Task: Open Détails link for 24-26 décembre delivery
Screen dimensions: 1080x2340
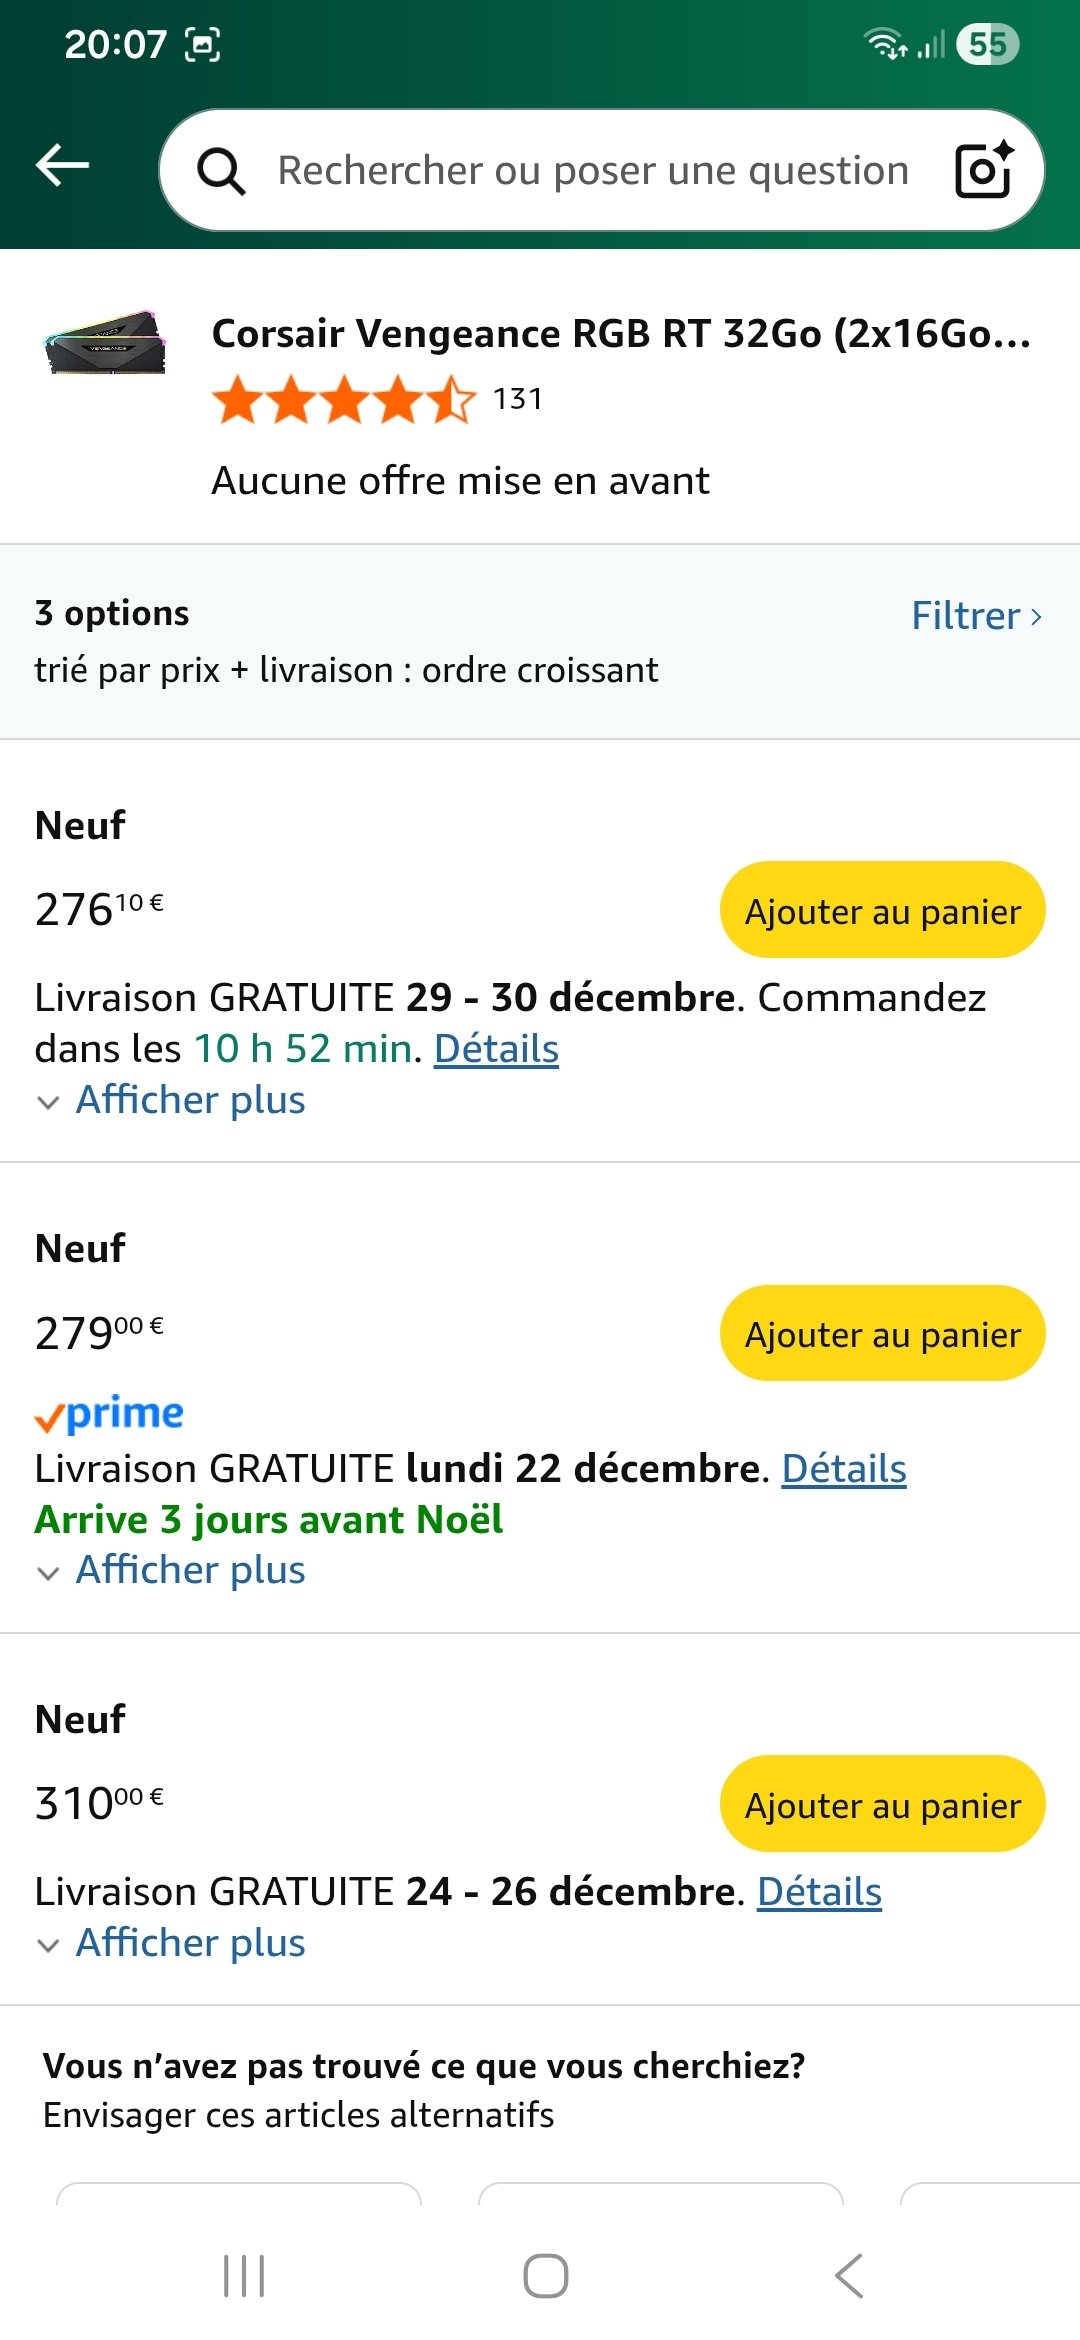Action: (x=819, y=1892)
